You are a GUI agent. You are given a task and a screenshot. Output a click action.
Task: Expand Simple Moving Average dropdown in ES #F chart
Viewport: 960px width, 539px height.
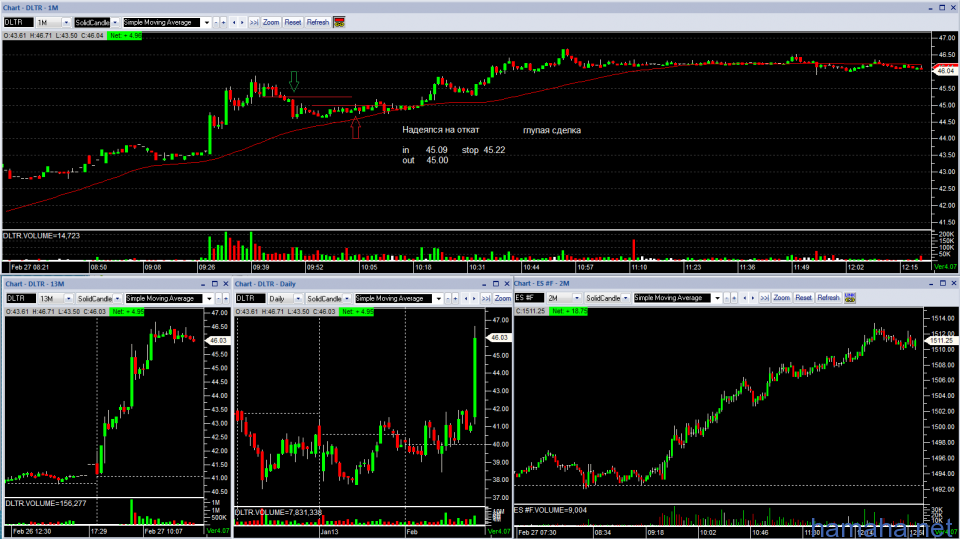(x=718, y=298)
